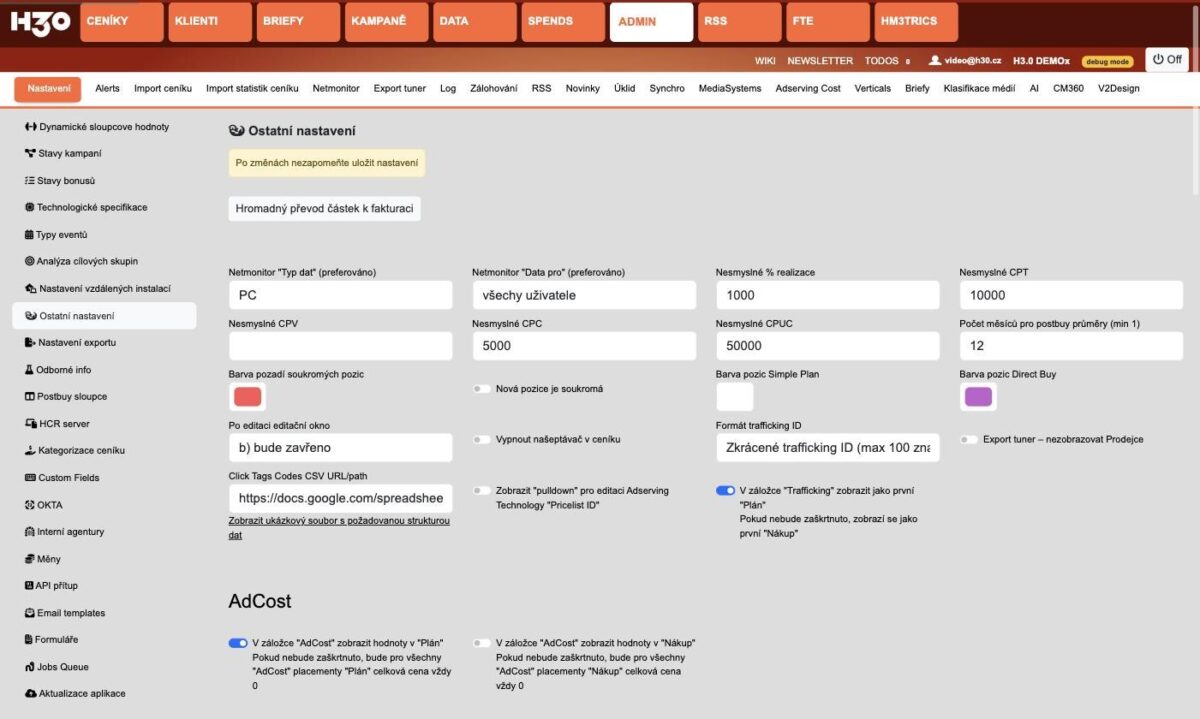This screenshot has width=1200, height=719.
Task: Click the OKTA sidebar icon
Action: 29,505
